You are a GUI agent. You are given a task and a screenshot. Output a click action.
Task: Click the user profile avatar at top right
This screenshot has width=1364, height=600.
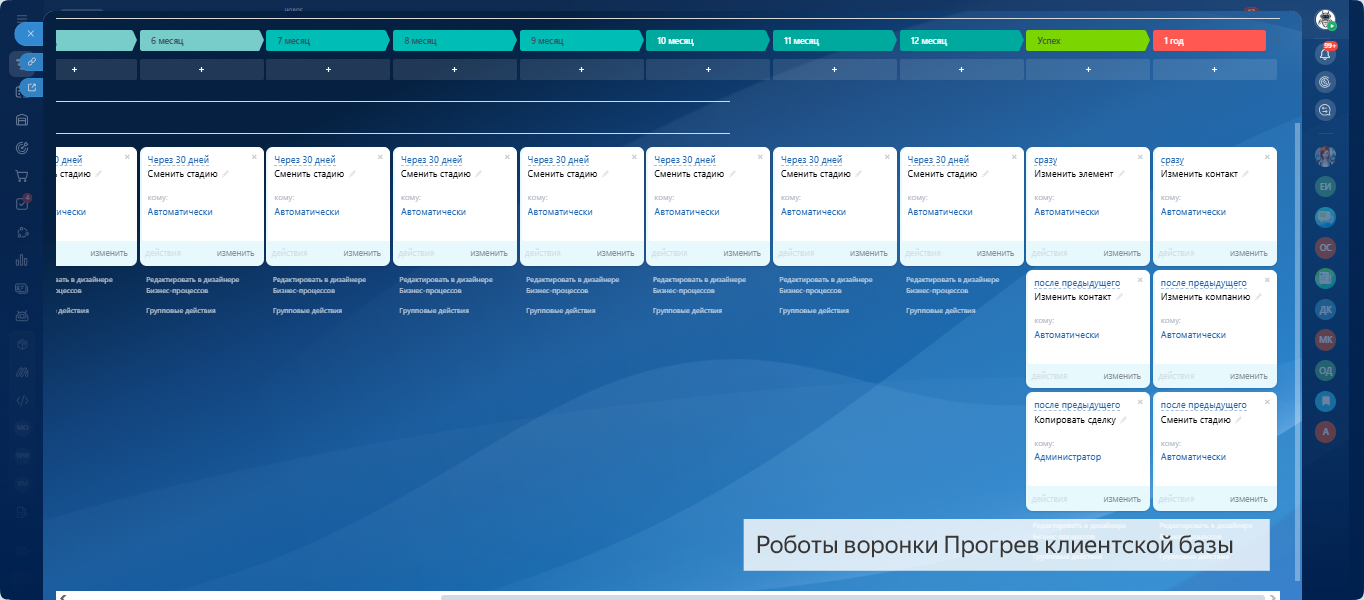pyautogui.click(x=1326, y=21)
